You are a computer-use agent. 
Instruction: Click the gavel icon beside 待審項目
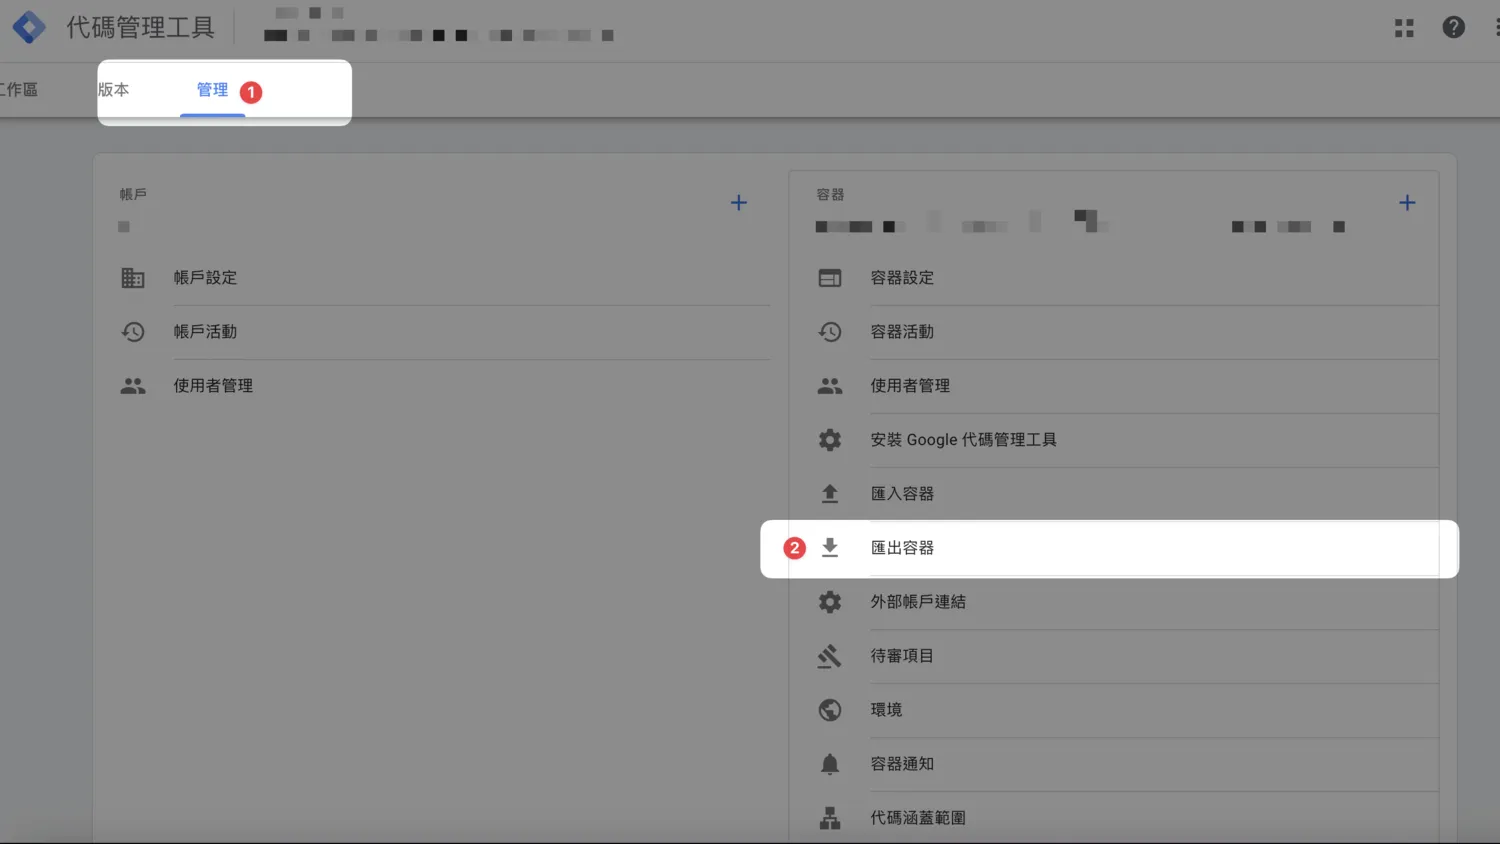[x=830, y=656]
